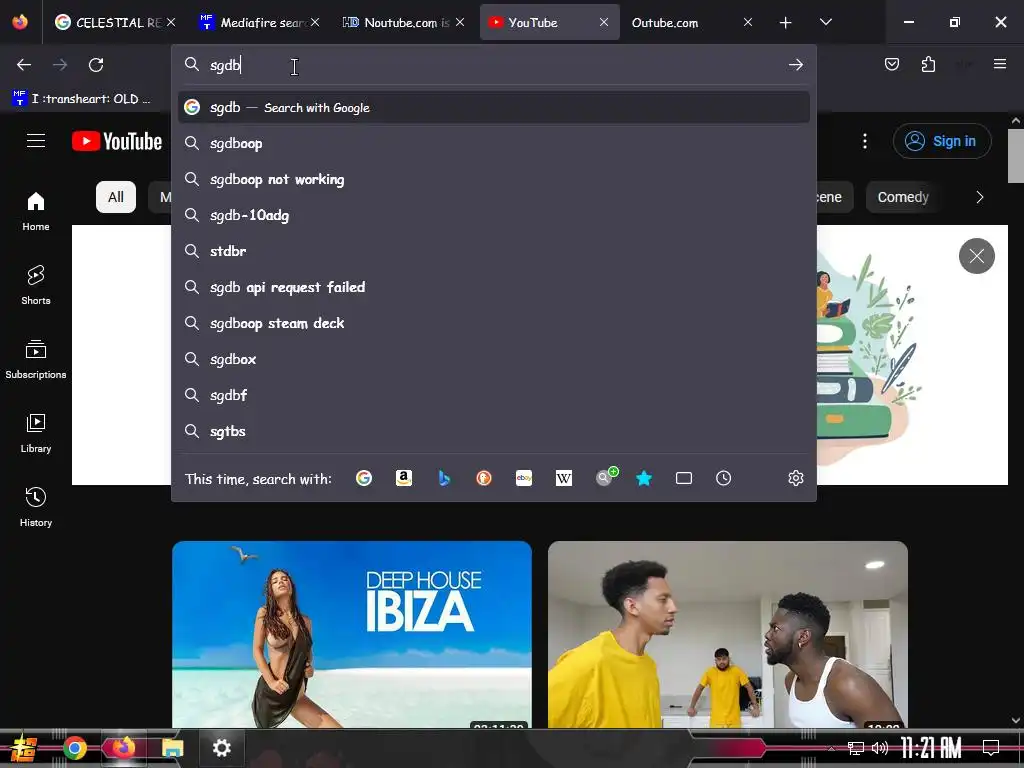The height and width of the screenshot is (768, 1024).
Task: Choose the sgtbs suggestion
Action: pyautogui.click(x=494, y=431)
